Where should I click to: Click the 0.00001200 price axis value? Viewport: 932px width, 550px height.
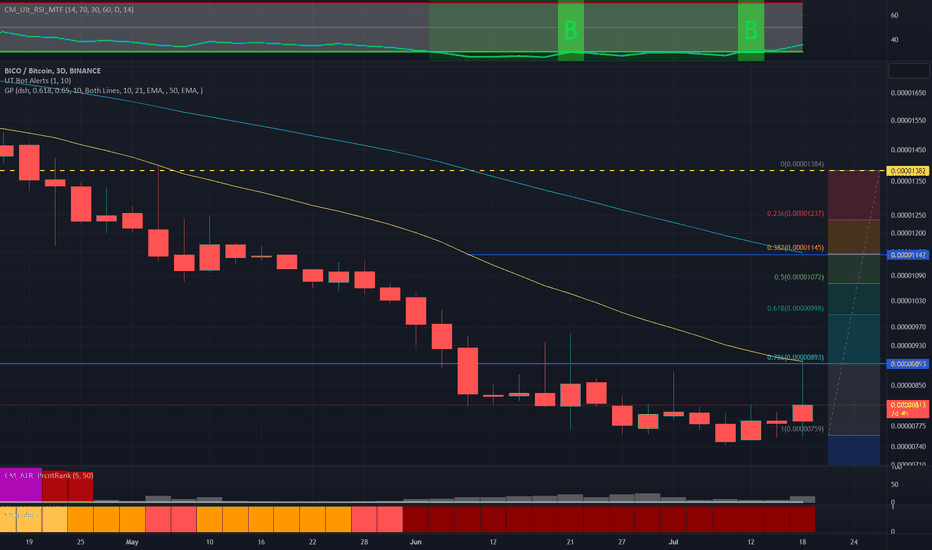[x=908, y=233]
